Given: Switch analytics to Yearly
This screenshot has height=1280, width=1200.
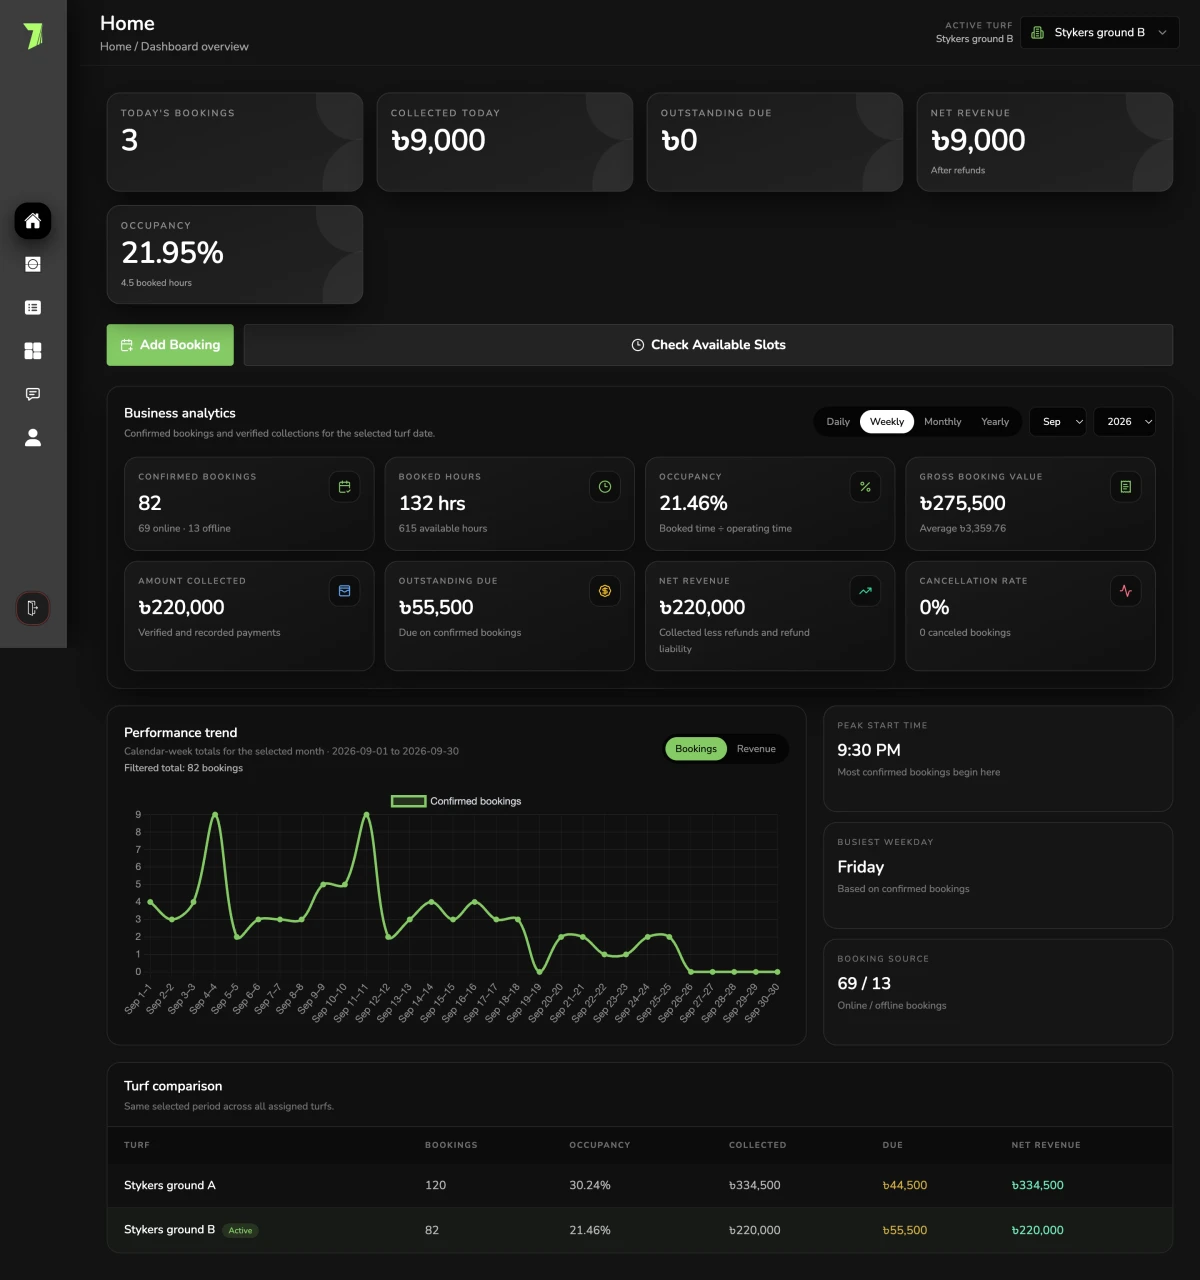Looking at the screenshot, I should point(995,422).
